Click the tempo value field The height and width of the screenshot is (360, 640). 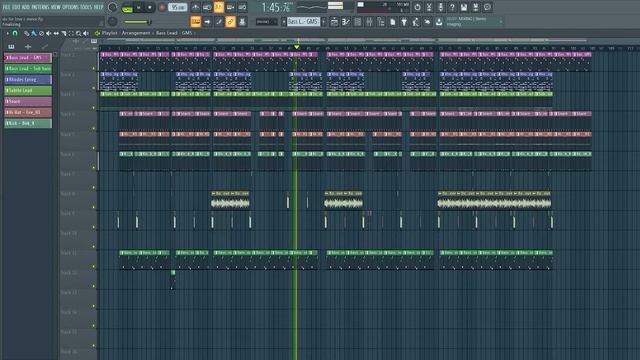pyautogui.click(x=178, y=7)
